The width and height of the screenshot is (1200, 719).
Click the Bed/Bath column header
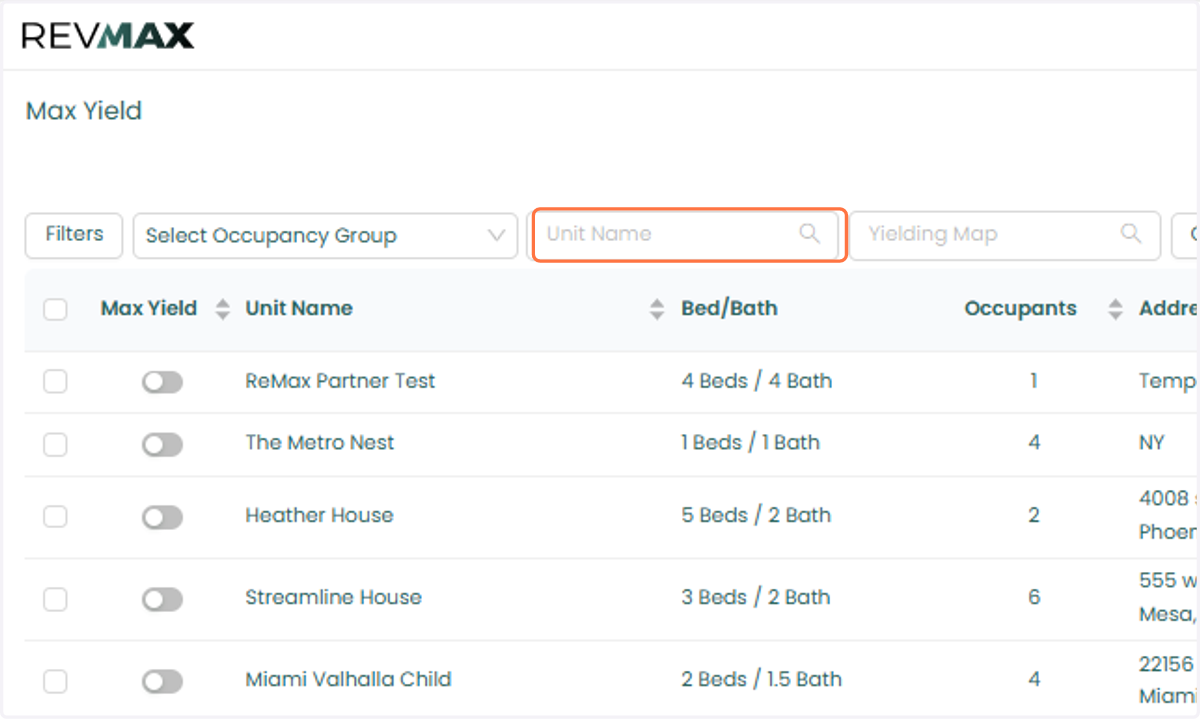[x=729, y=308]
